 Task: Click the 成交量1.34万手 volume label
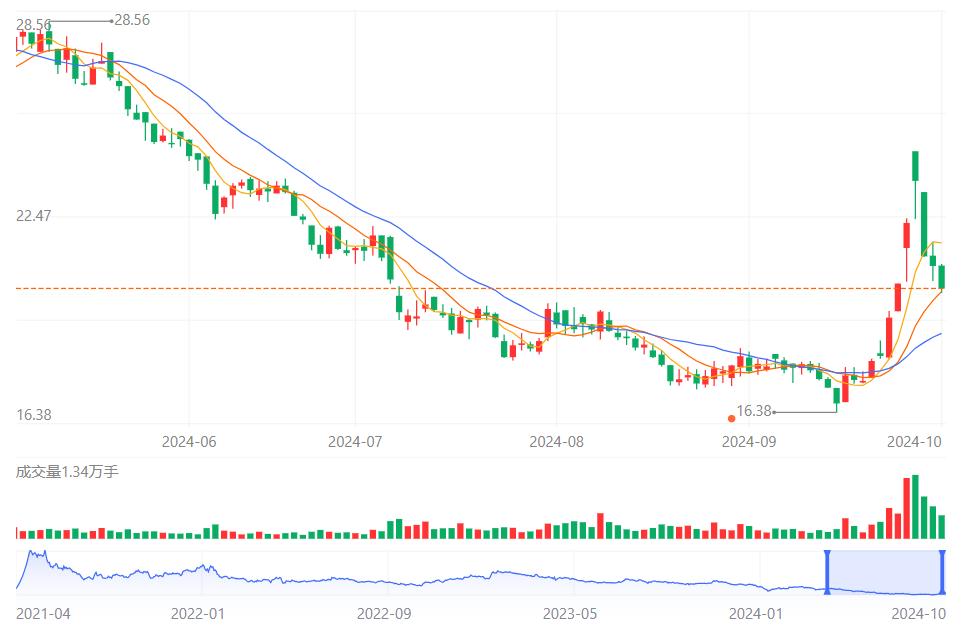tap(66, 471)
